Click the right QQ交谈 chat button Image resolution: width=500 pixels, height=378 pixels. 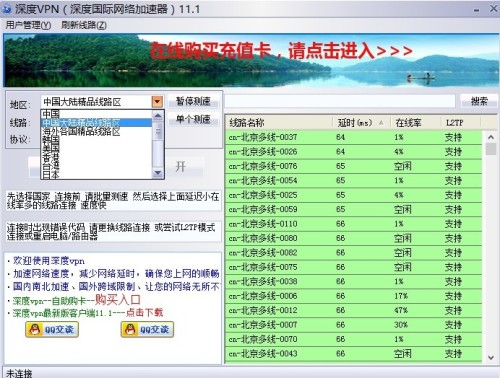(x=147, y=329)
